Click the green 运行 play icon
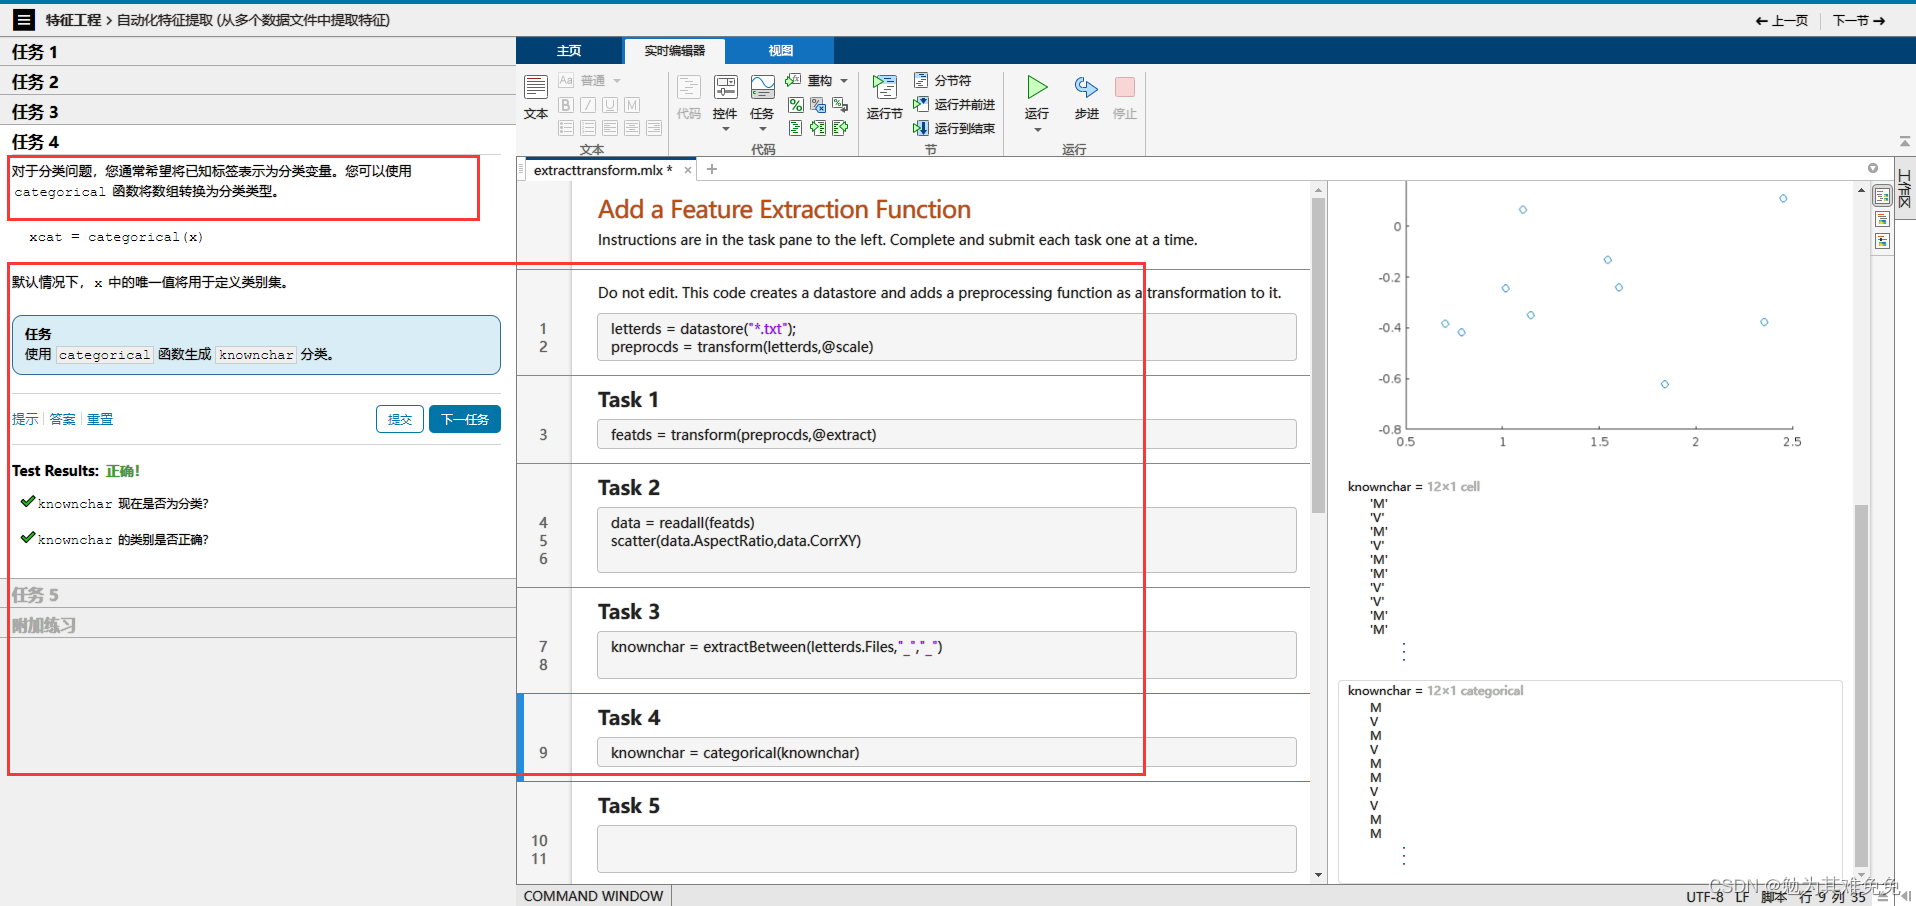1916x906 pixels. point(1037,88)
